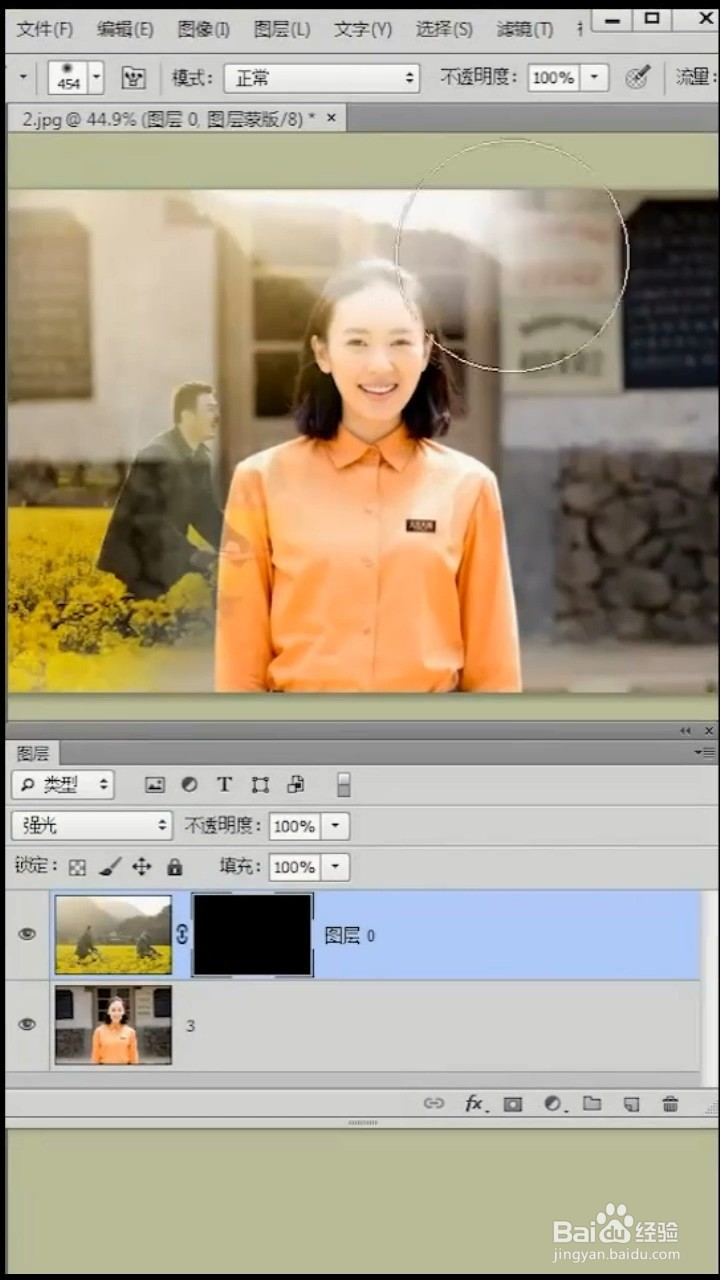Select the 图层 panel tab
This screenshot has width=720, height=1280.
[x=32, y=752]
